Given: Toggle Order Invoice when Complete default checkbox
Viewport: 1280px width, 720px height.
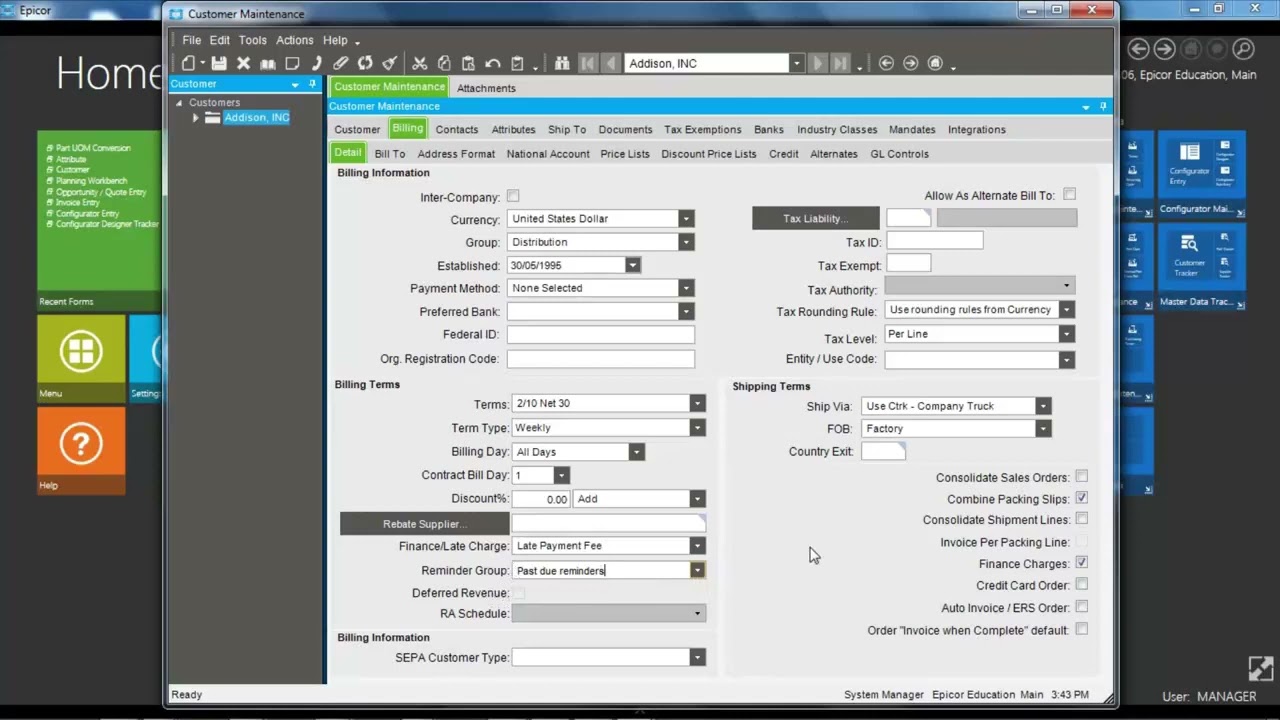Looking at the screenshot, I should 1081,629.
